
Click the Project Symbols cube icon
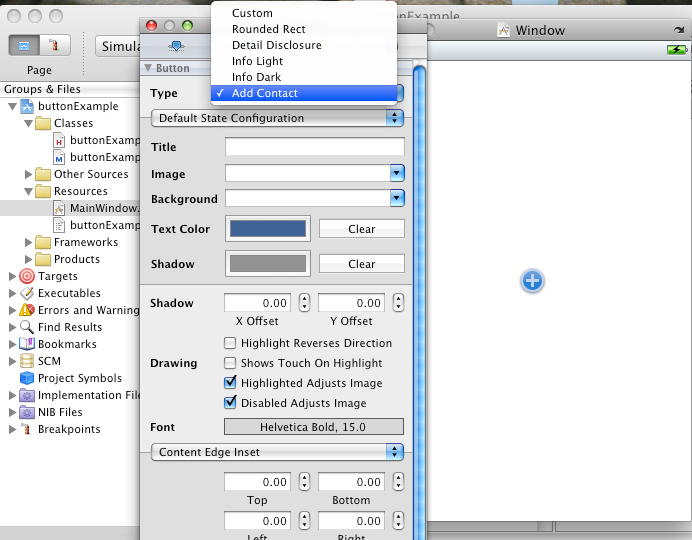click(x=27, y=378)
